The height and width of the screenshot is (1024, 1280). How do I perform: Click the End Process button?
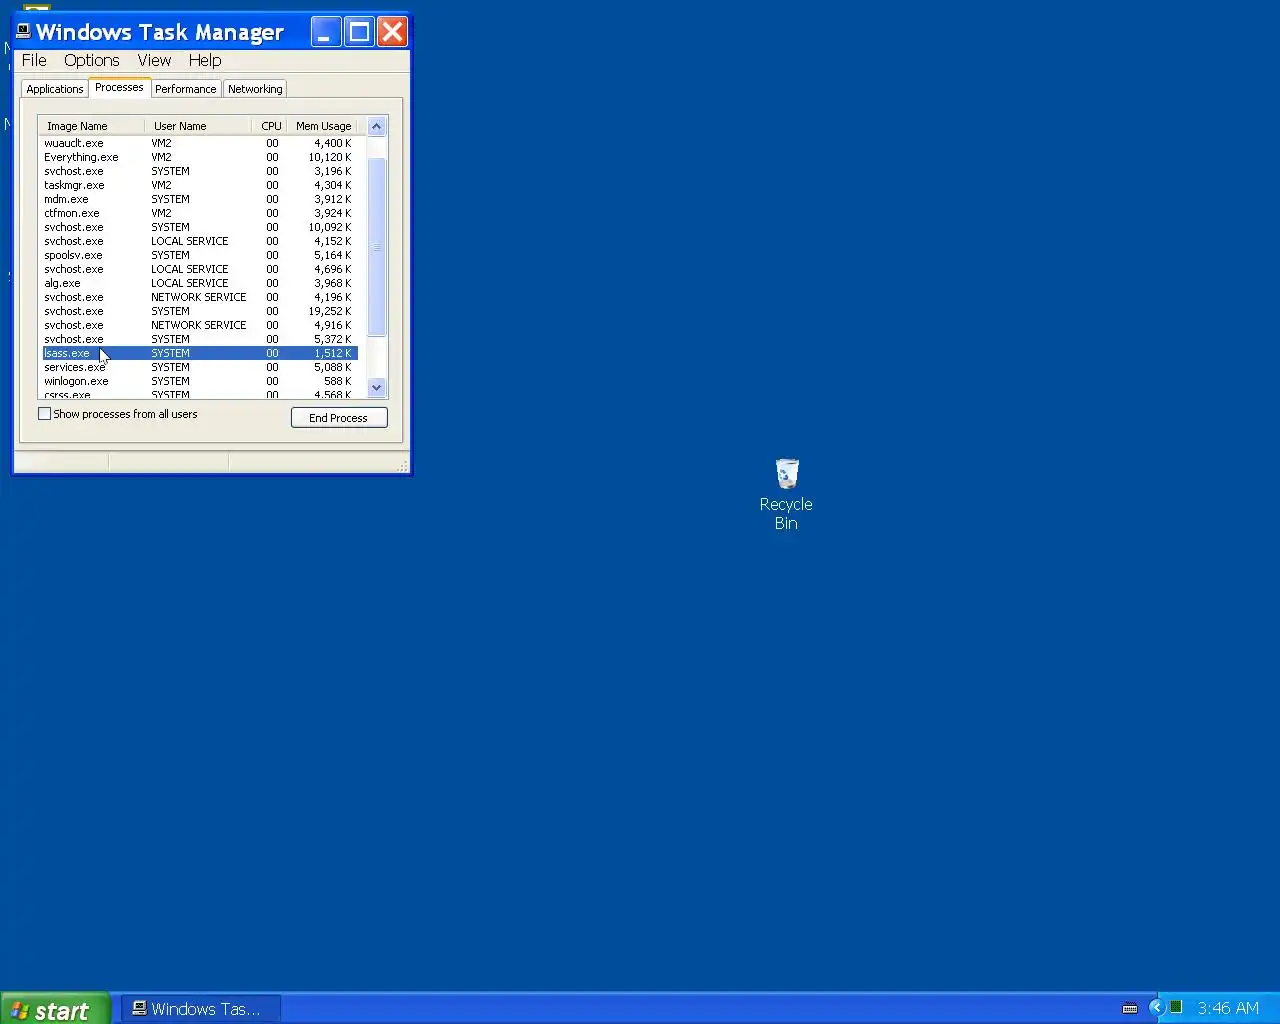[339, 418]
